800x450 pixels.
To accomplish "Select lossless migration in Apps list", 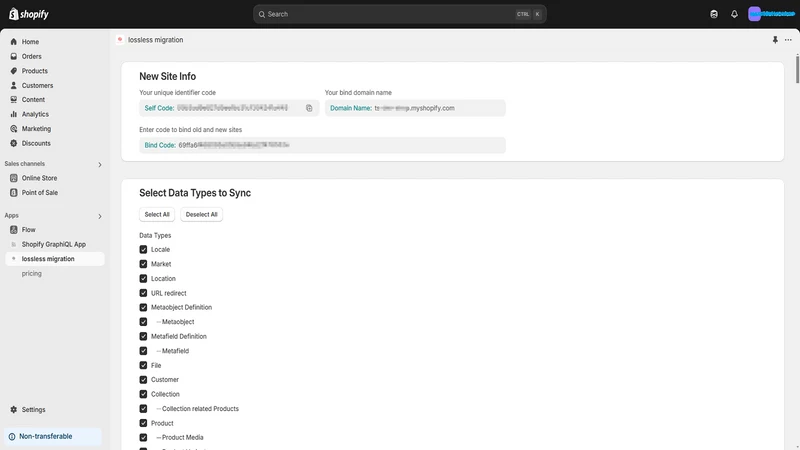I will tap(55, 259).
